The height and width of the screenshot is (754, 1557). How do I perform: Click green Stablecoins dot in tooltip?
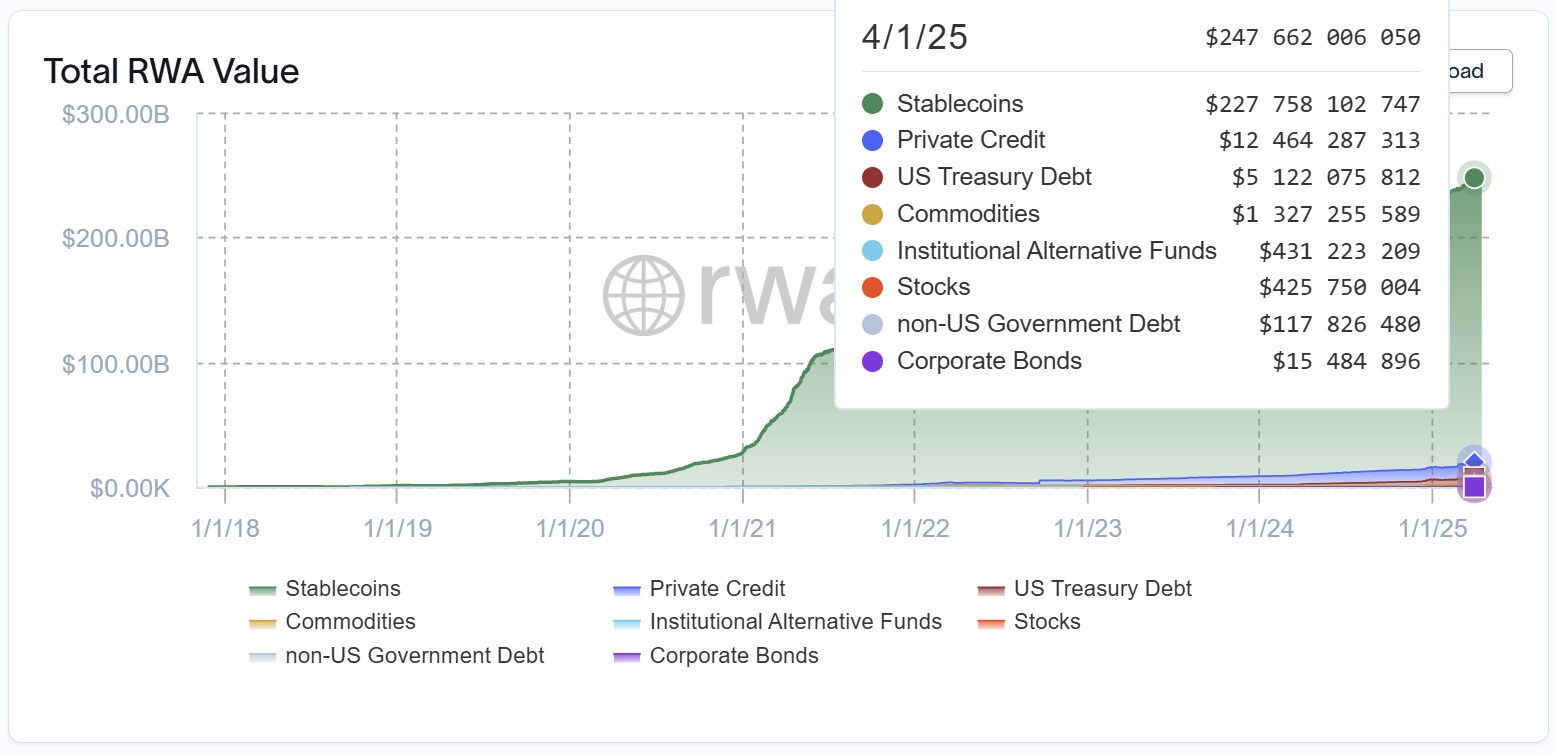coord(873,103)
